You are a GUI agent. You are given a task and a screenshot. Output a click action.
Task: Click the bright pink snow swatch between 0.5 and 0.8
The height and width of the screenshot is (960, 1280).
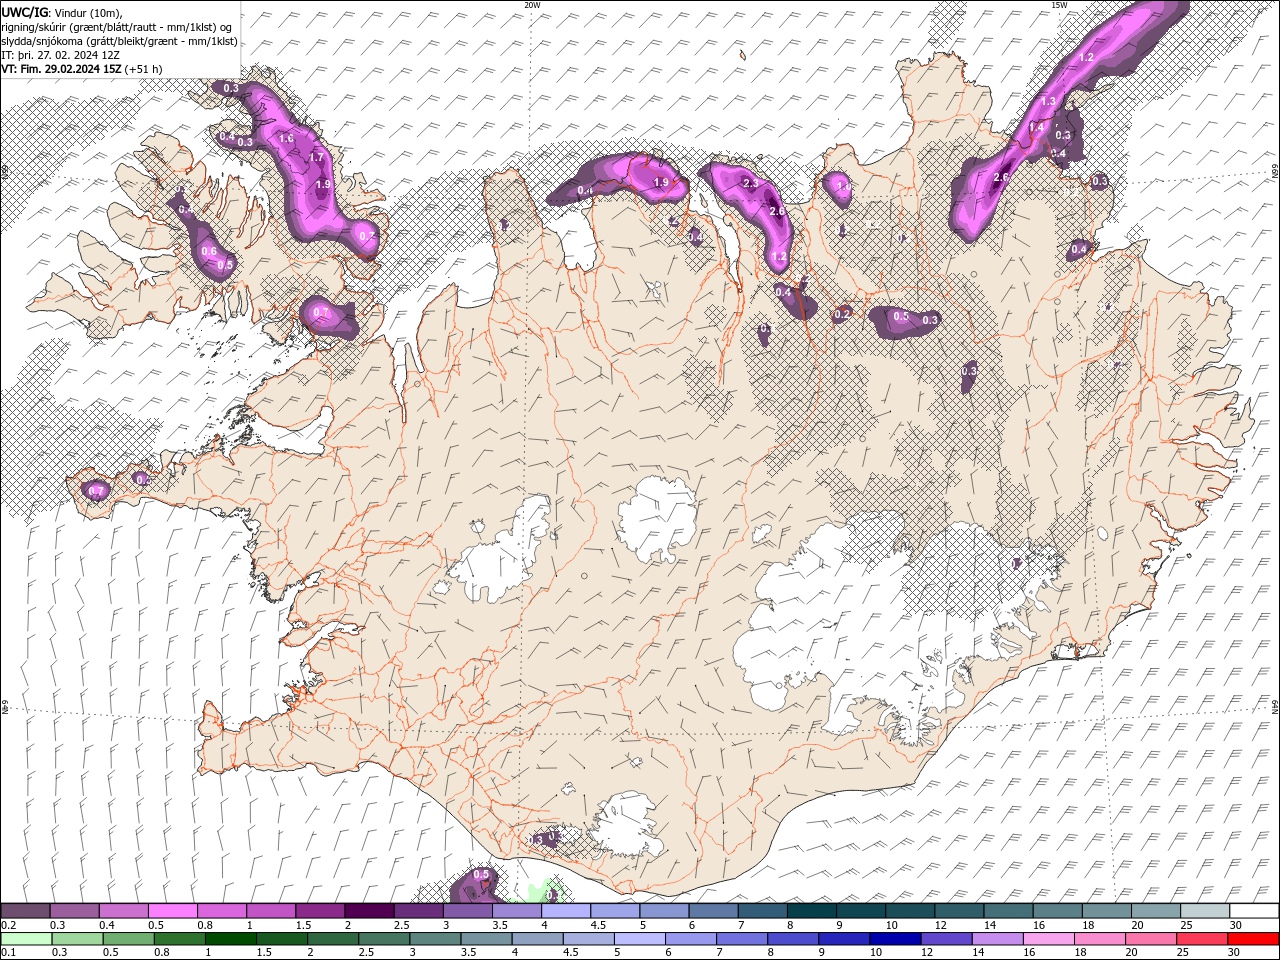(x=173, y=911)
